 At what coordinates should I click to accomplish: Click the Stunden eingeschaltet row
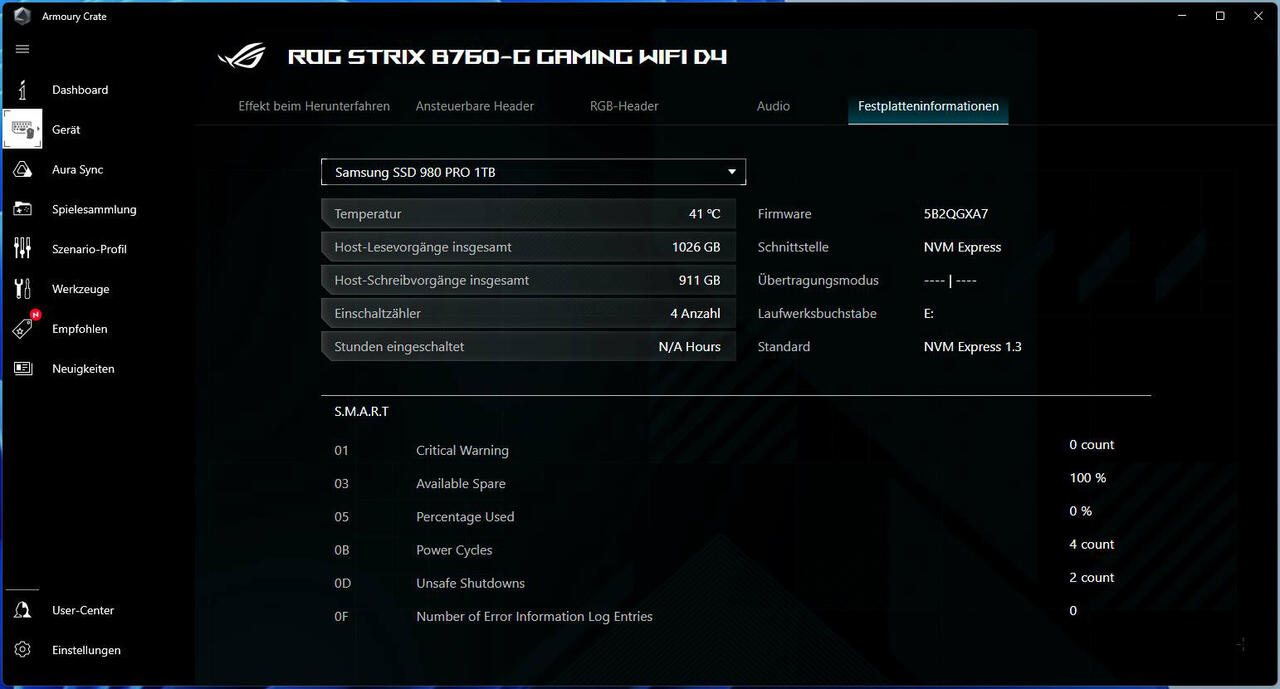click(x=528, y=346)
